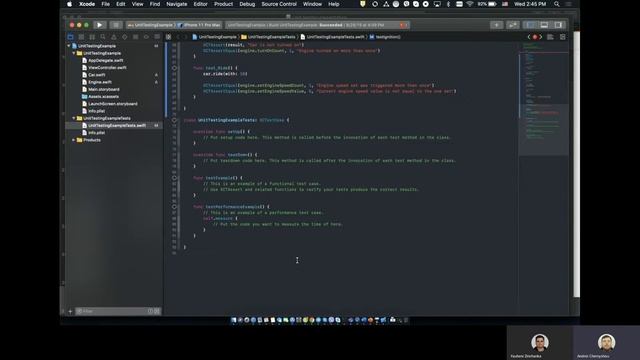This screenshot has width=640, height=360.
Task: Open the Edit menu
Action: point(120,4)
